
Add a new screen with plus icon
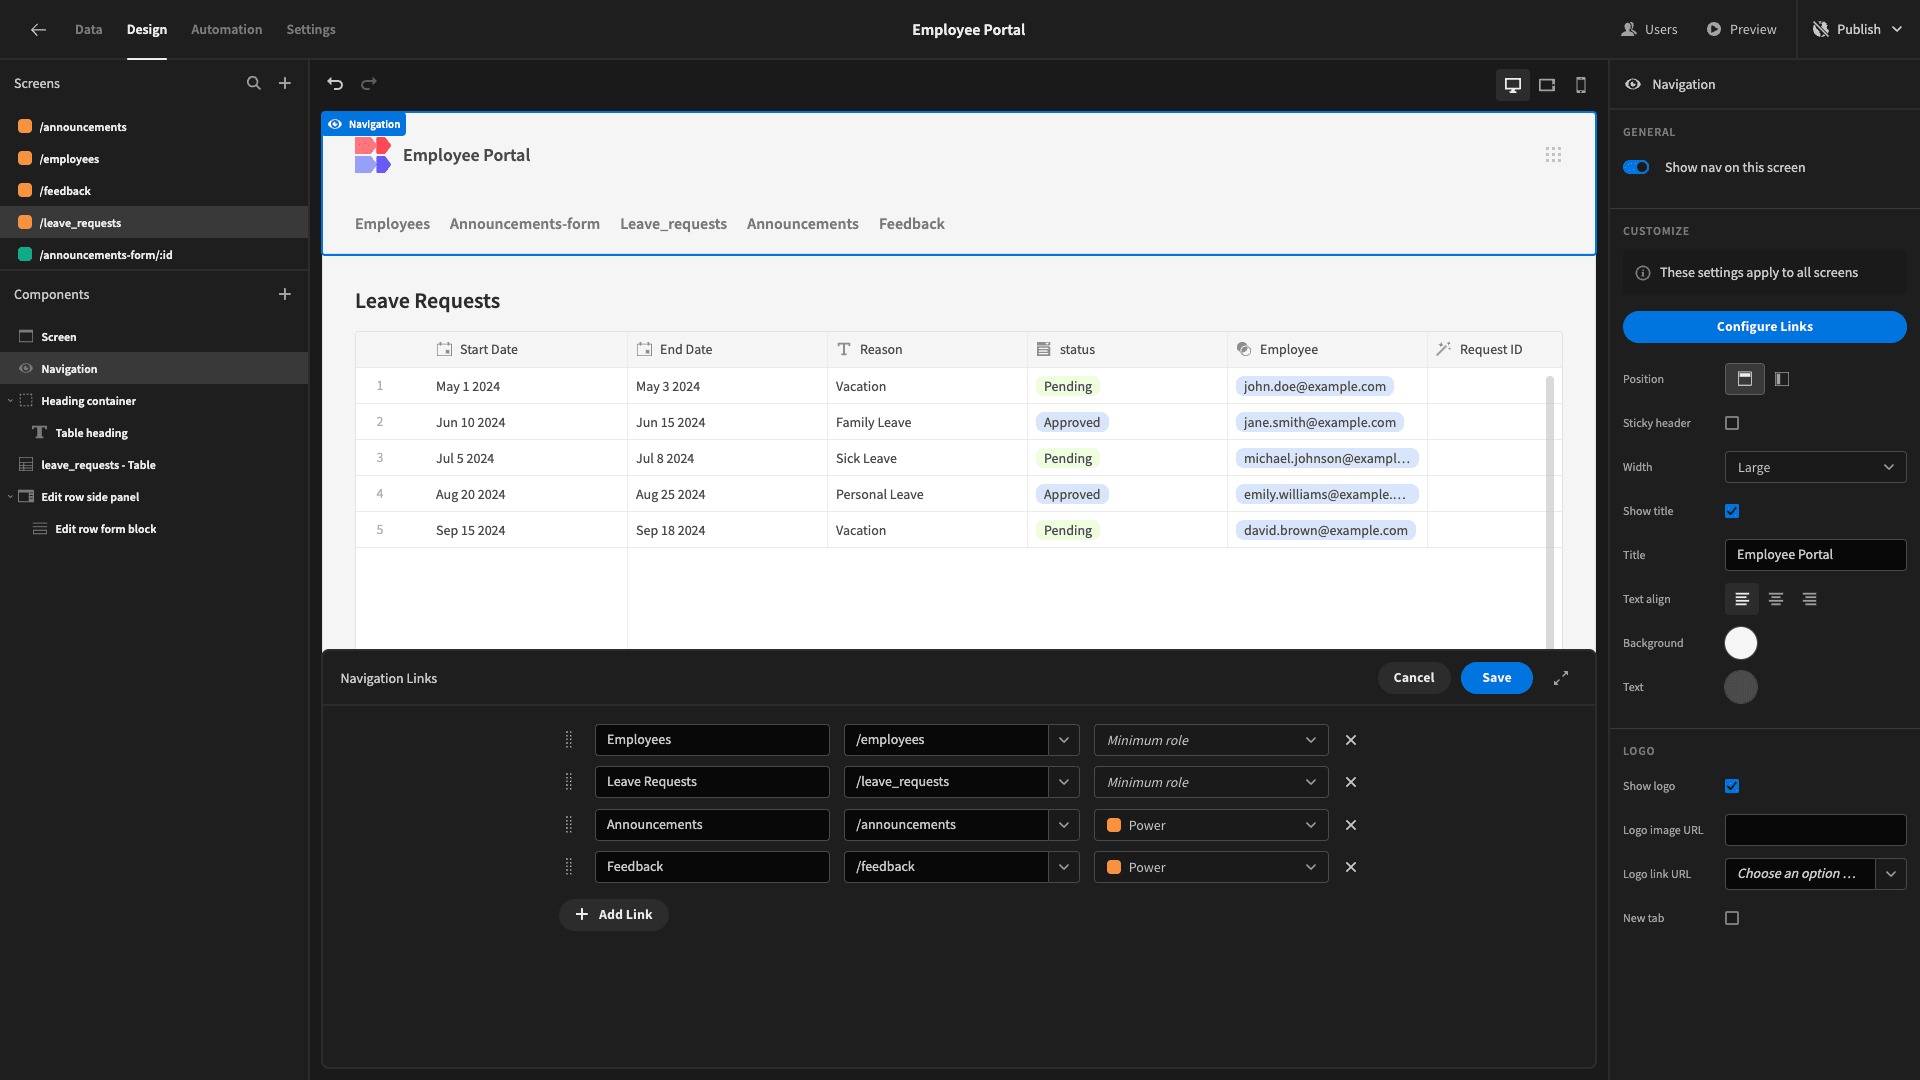tap(285, 84)
